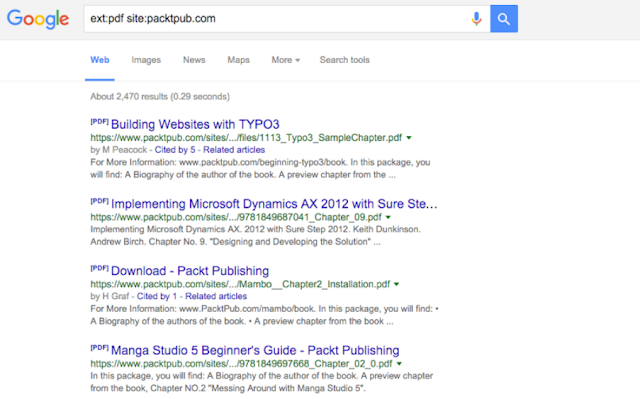The height and width of the screenshot is (399, 640).
Task: Click the Google logo
Action: coord(38,19)
